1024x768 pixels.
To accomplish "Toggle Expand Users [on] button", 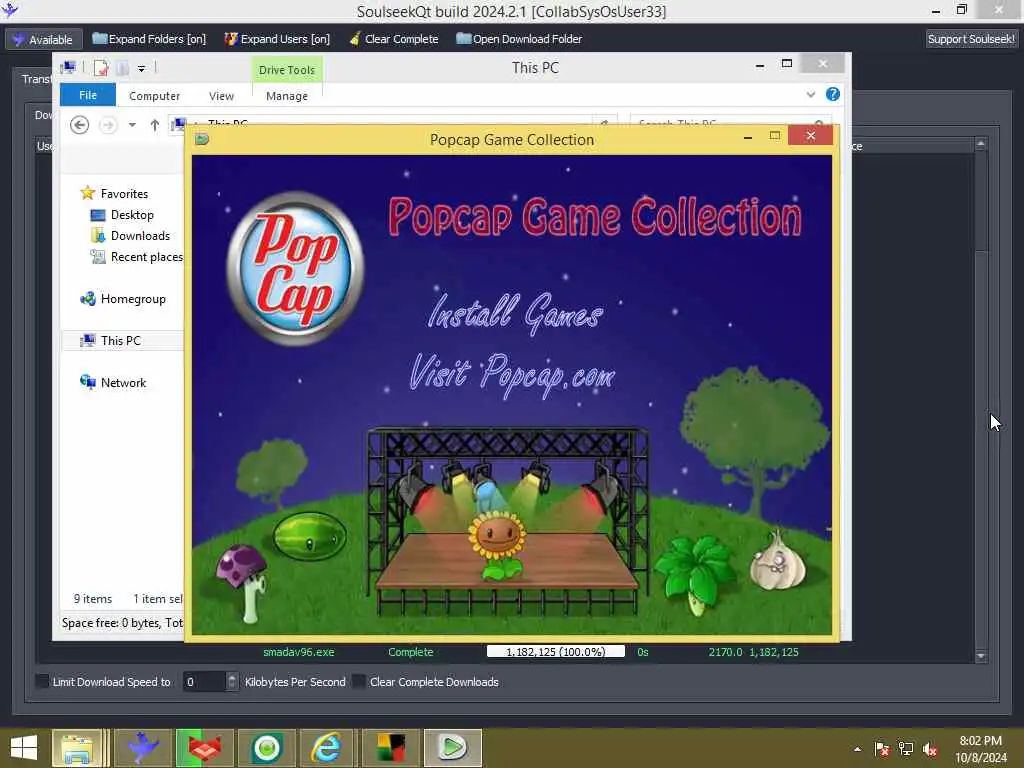I will (278, 39).
